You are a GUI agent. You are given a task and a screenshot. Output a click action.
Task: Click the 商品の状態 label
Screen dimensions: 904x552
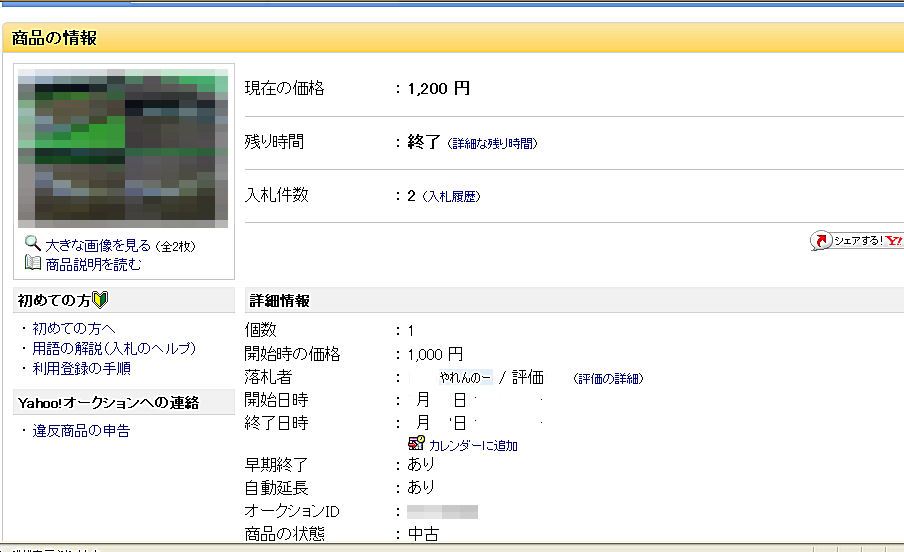(284, 534)
